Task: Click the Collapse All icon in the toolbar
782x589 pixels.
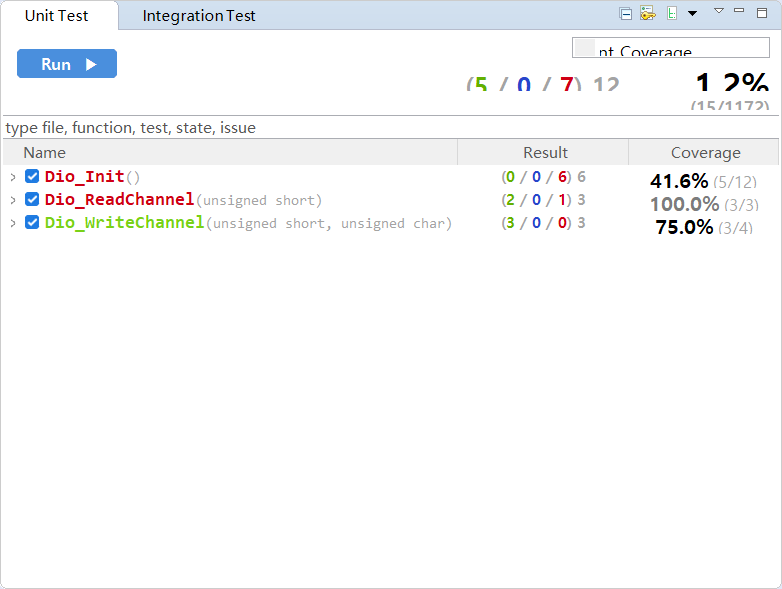Action: pos(626,14)
